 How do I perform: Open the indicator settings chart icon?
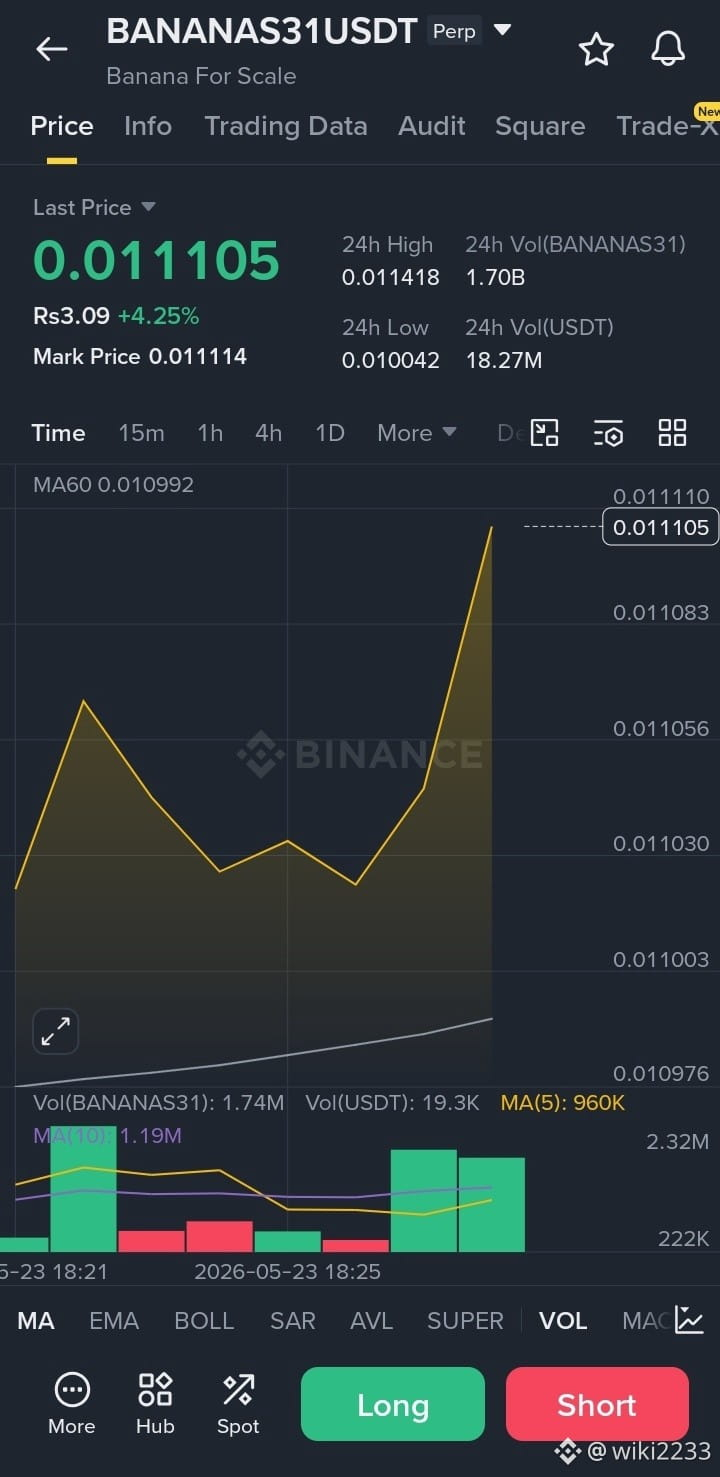[689, 1320]
